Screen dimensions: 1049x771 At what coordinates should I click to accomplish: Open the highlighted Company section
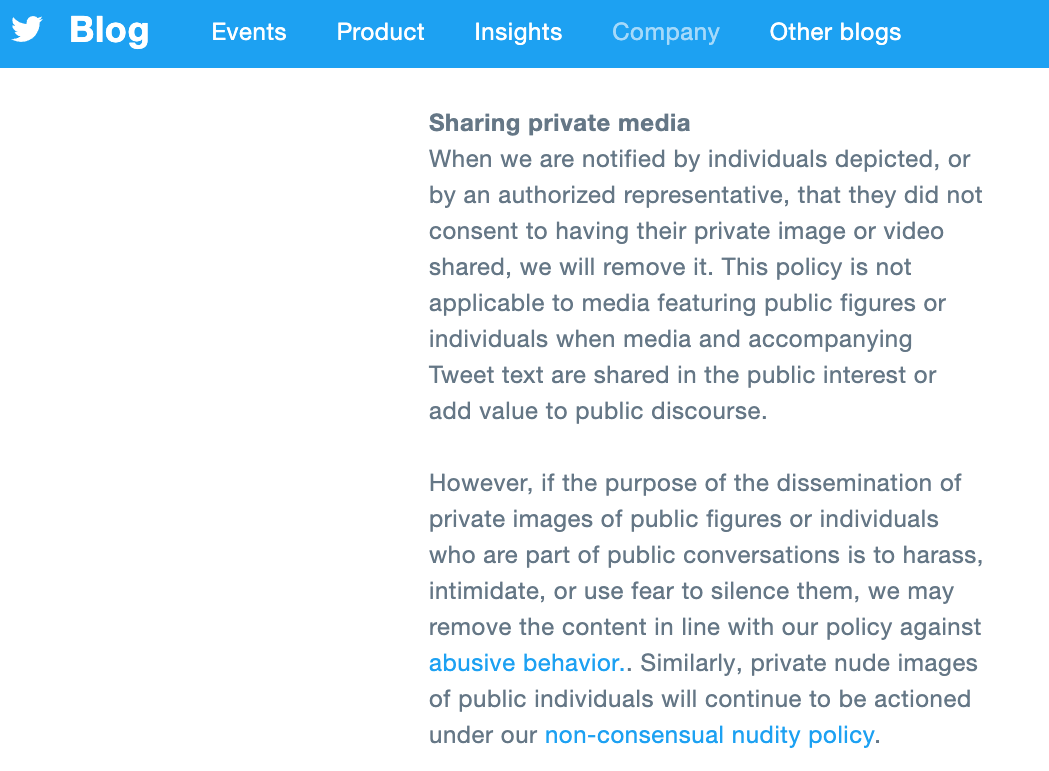666,32
